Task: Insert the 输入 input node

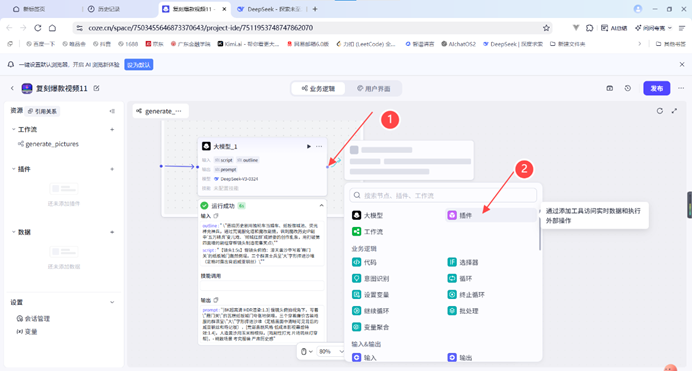Action: (365, 357)
